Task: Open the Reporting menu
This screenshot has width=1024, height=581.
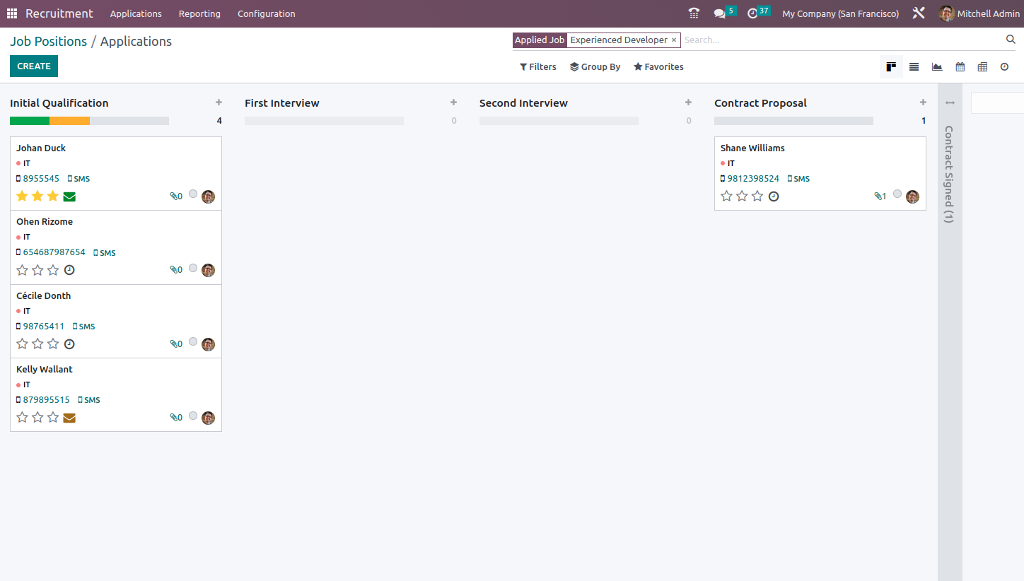Action: coord(199,14)
